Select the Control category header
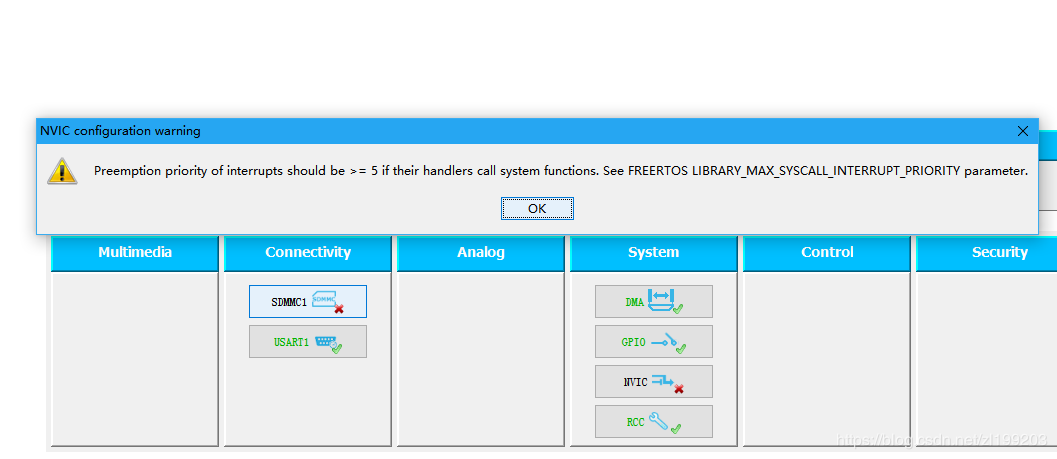1057x459 pixels. (x=826, y=253)
